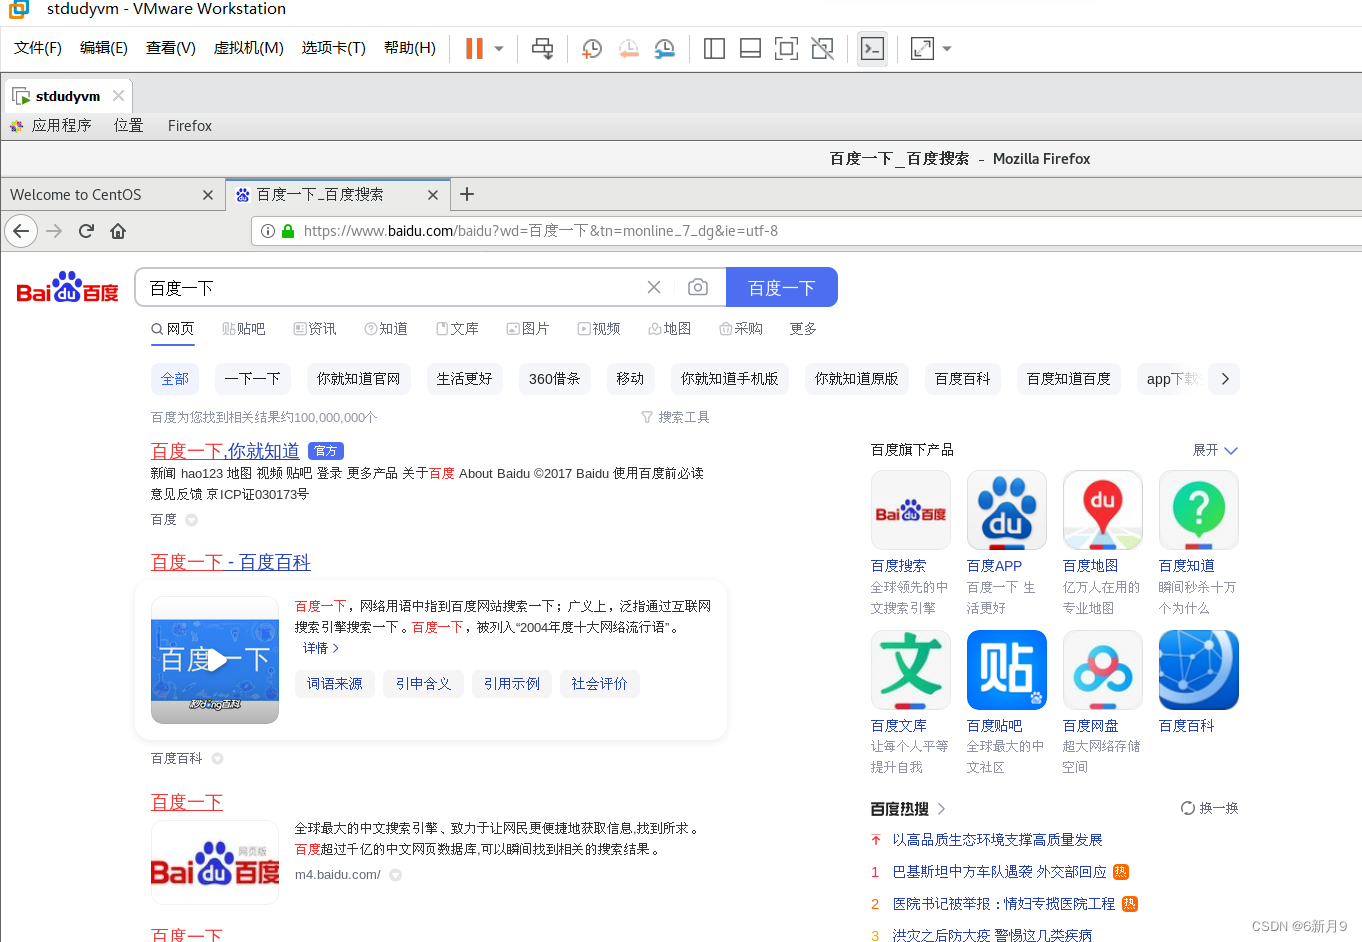The width and height of the screenshot is (1362, 942).
Task: Expand 详情 in the encyclopedia card
Action: (321, 648)
